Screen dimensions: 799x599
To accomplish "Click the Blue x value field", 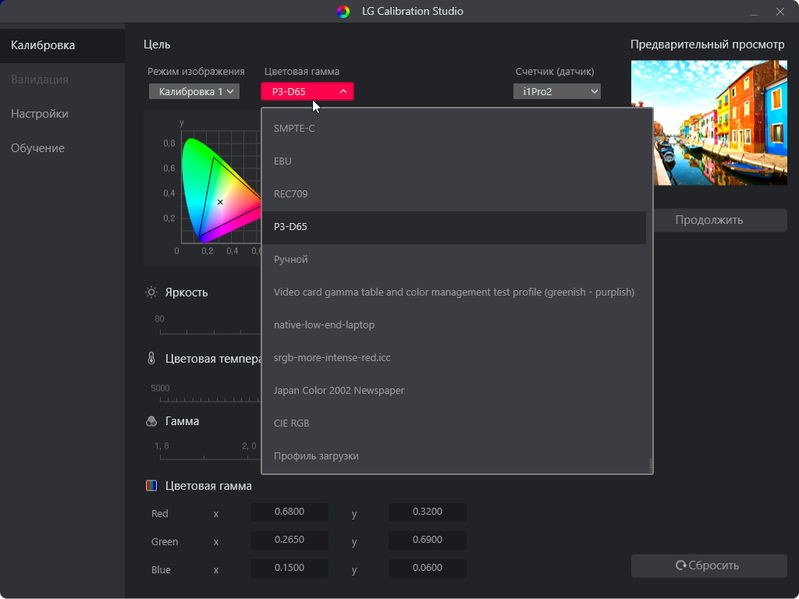I will [x=289, y=568].
